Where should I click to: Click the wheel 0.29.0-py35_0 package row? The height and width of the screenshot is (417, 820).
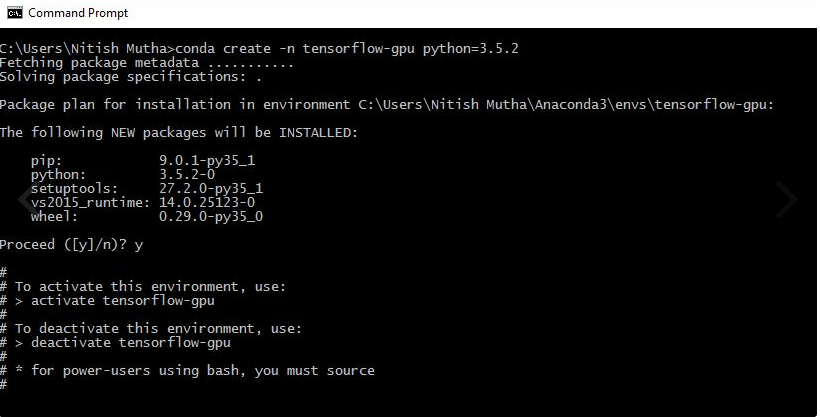pyautogui.click(x=146, y=217)
